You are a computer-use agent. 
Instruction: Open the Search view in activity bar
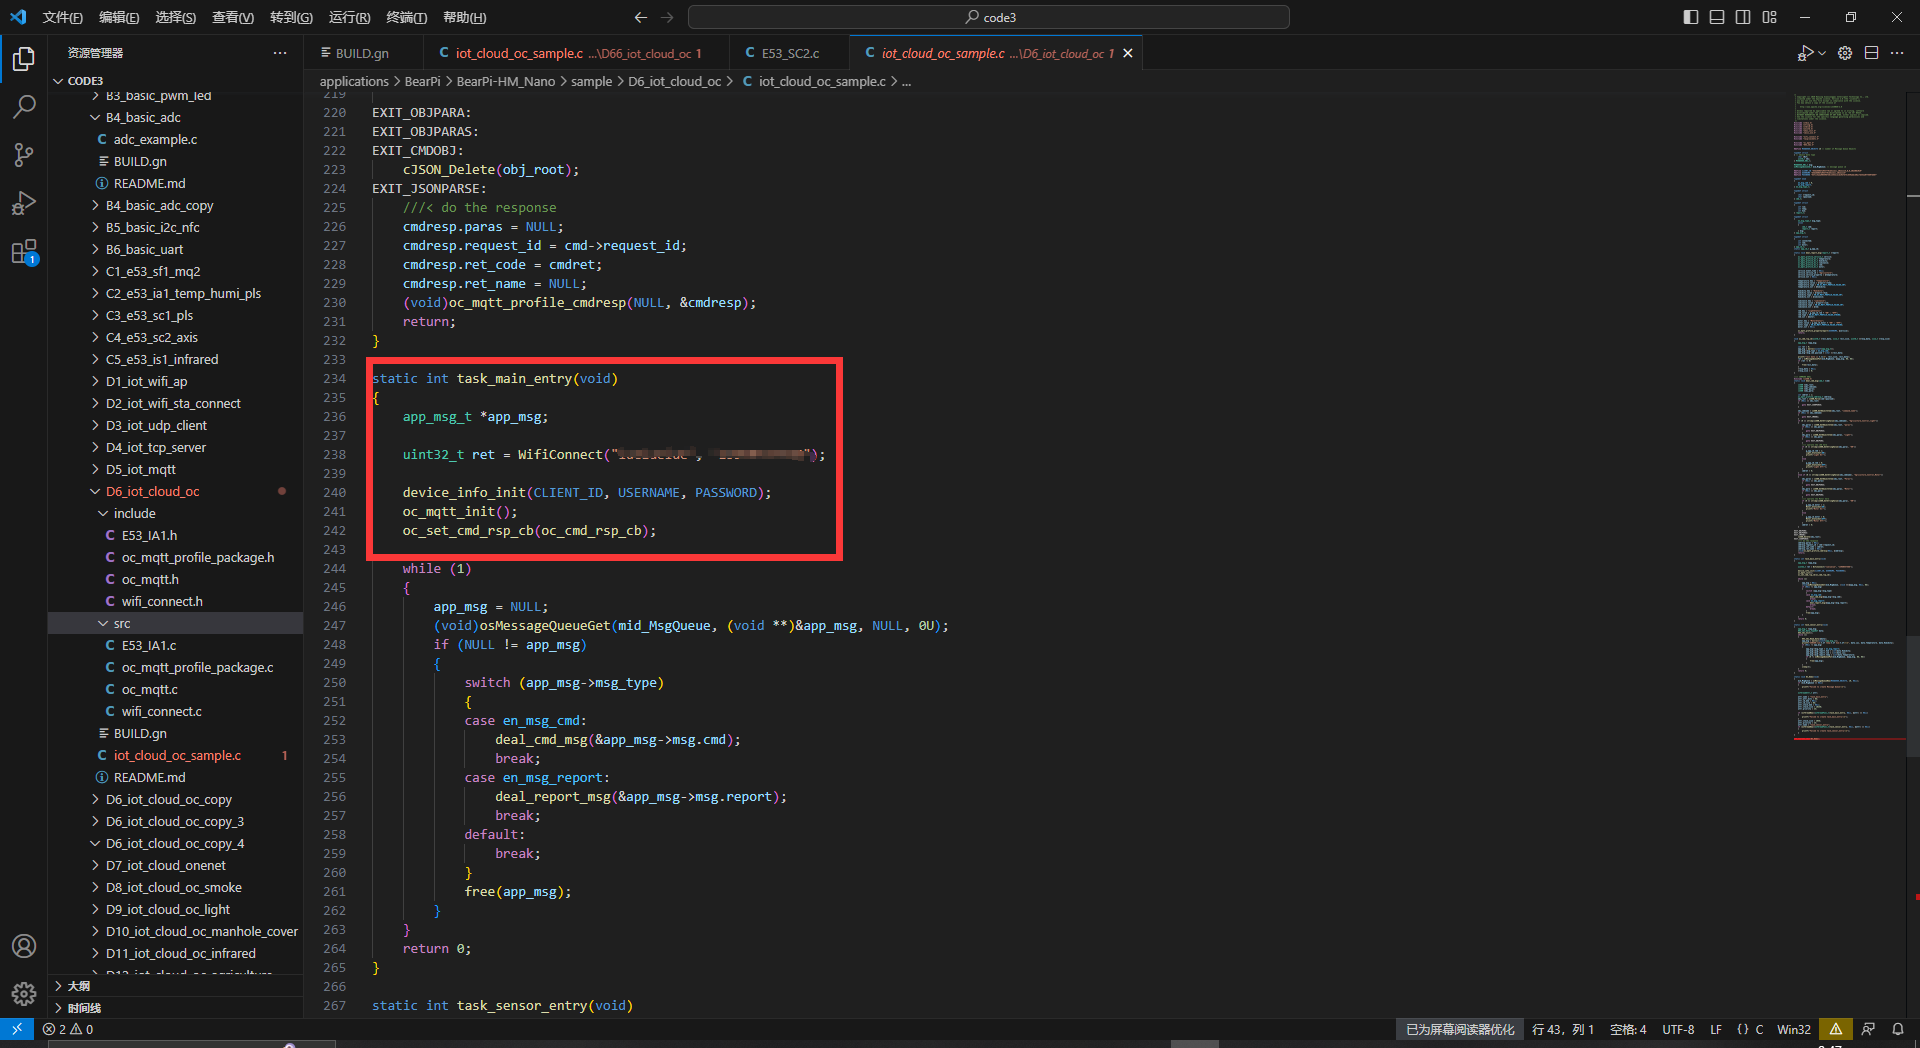(24, 106)
